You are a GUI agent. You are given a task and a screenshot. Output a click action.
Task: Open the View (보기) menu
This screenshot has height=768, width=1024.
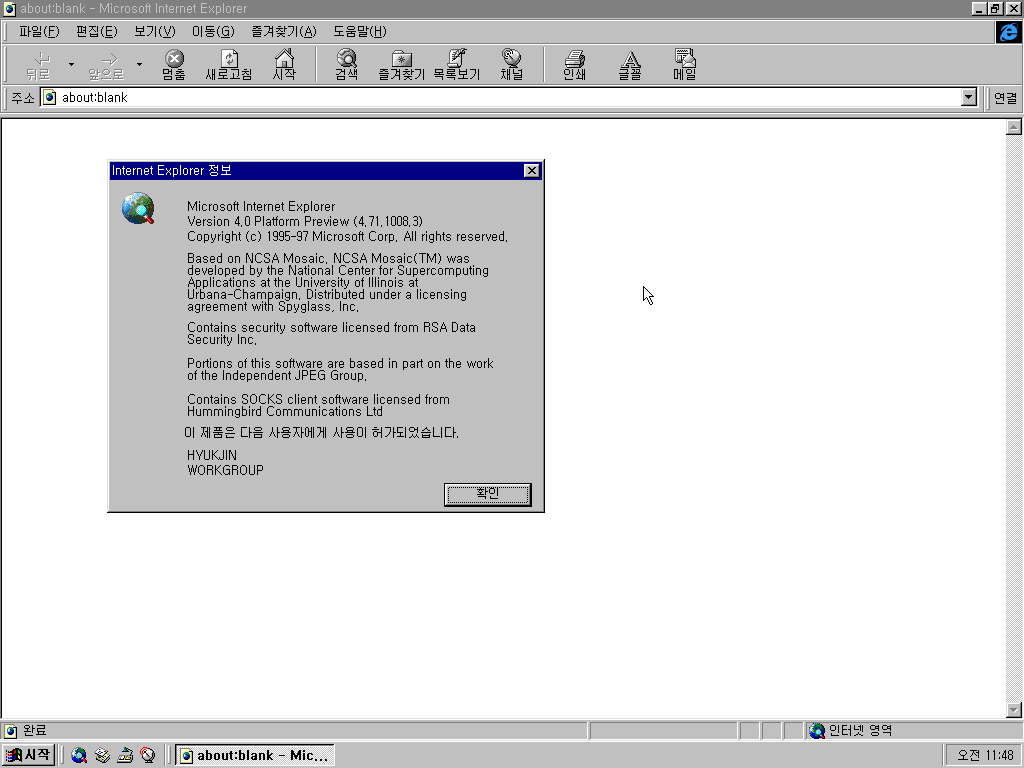155,31
